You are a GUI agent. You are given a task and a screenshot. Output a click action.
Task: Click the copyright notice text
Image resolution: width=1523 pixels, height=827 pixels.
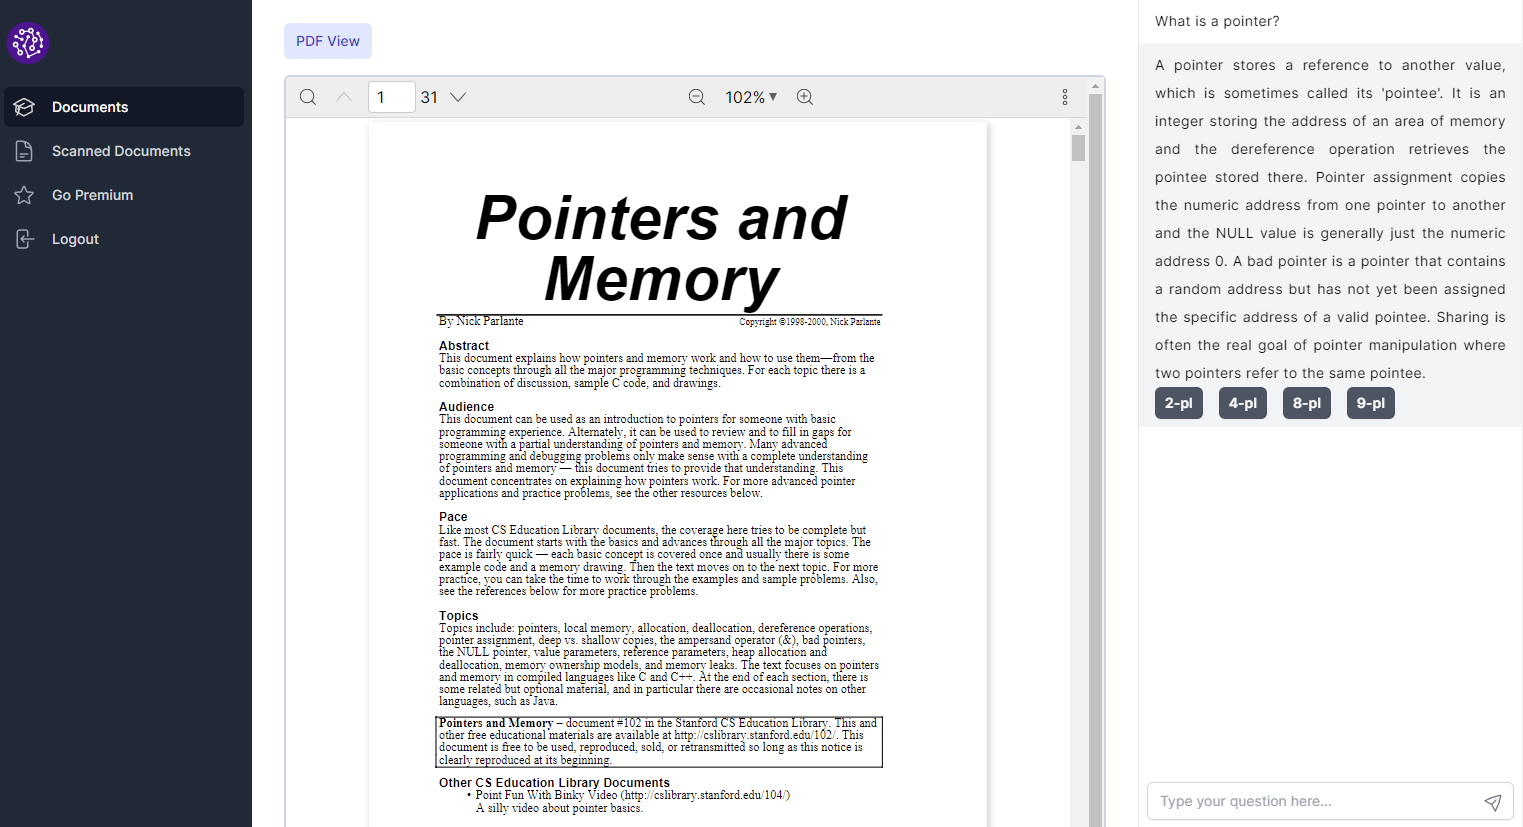(x=810, y=322)
